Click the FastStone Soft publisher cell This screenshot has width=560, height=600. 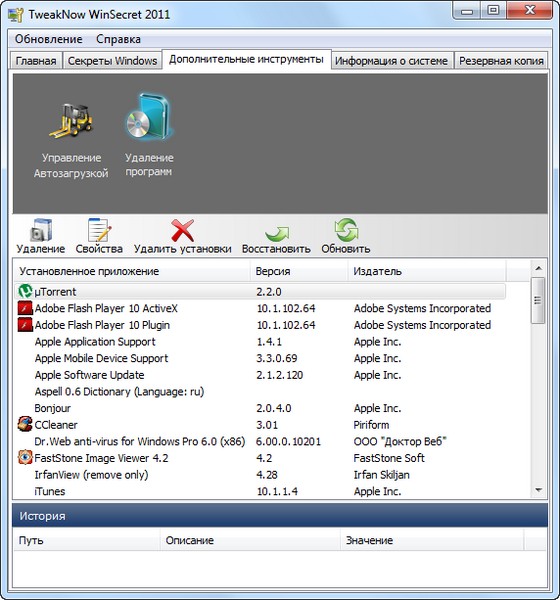pos(389,458)
